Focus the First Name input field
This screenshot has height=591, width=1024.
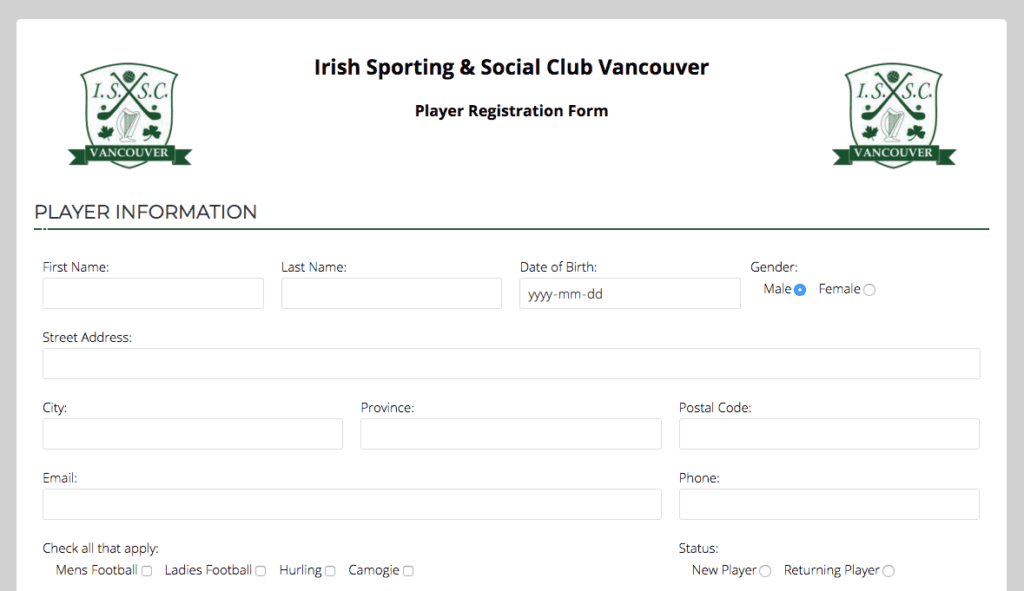(x=153, y=293)
